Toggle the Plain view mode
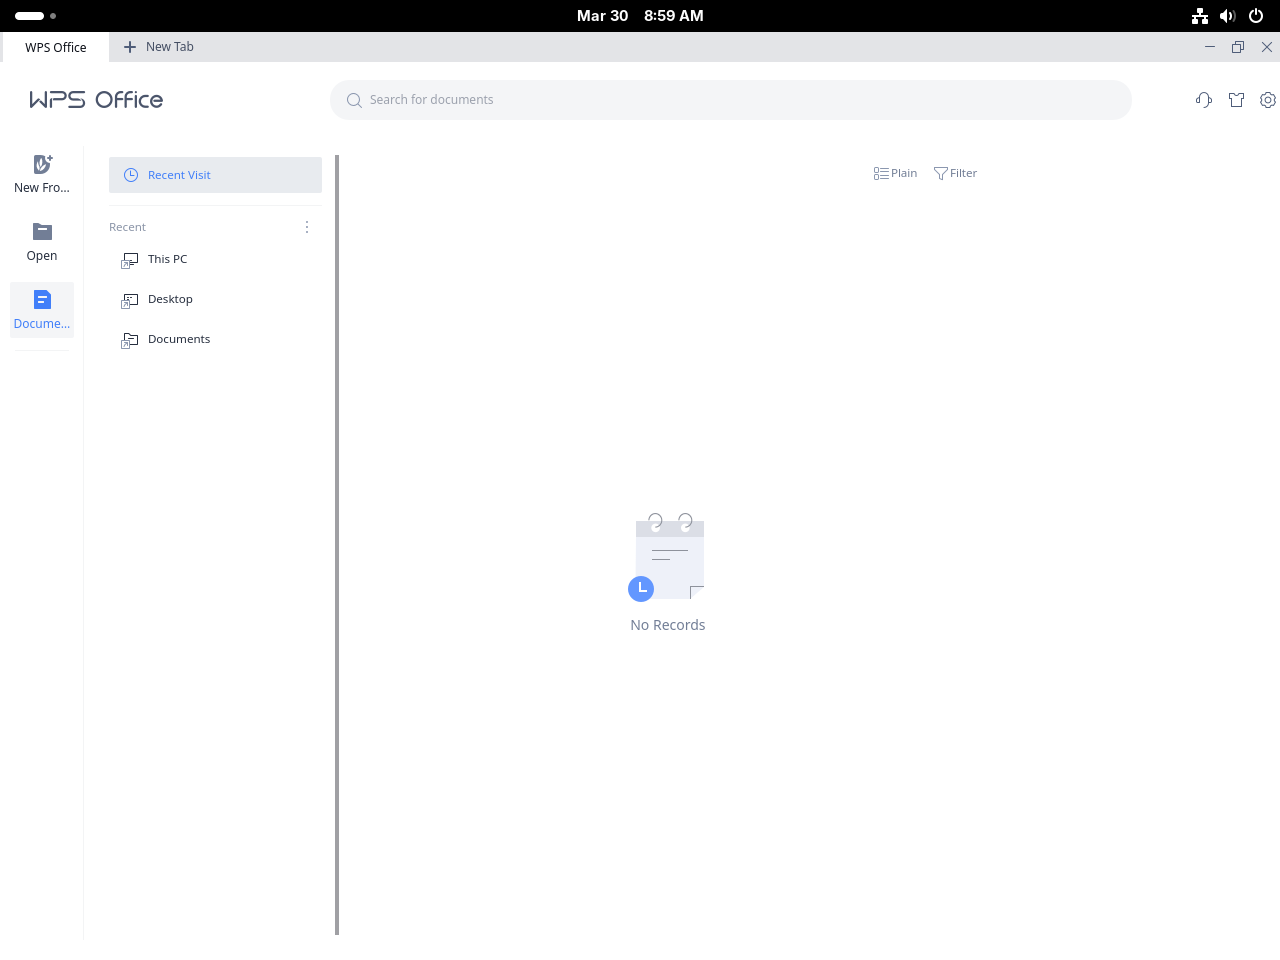The height and width of the screenshot is (960, 1280). (894, 173)
